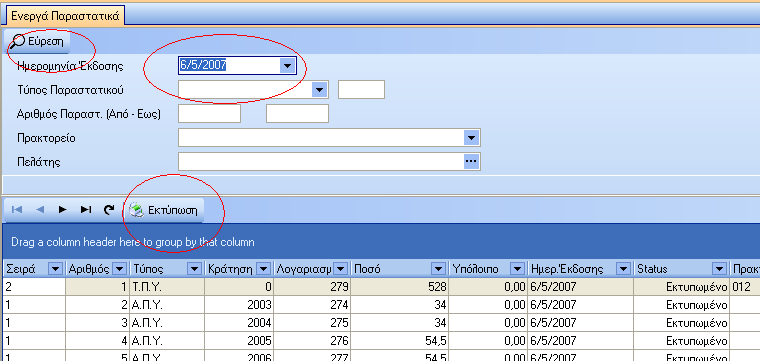Click the Κράτηση cell 2005
The width and height of the screenshot is (760, 361).
[x=239, y=341]
